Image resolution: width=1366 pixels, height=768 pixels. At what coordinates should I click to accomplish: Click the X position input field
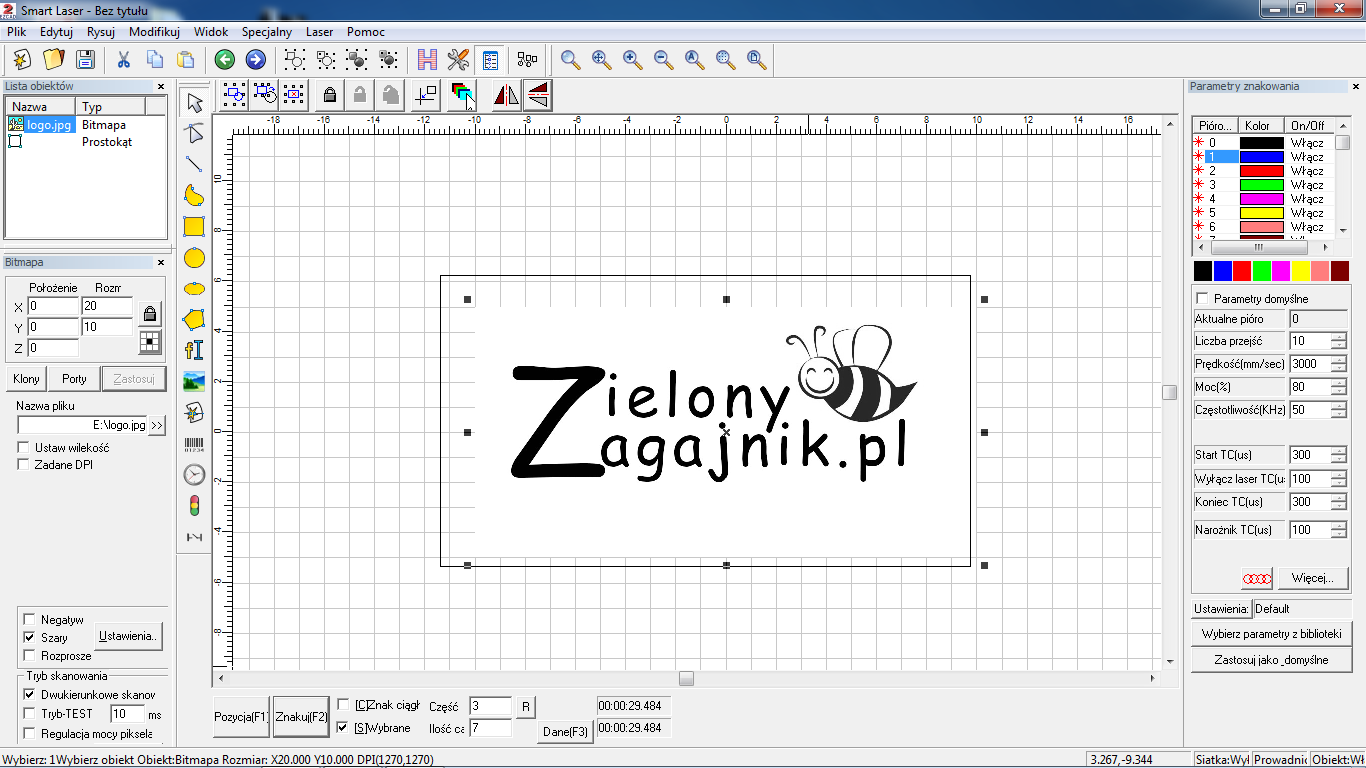53,306
